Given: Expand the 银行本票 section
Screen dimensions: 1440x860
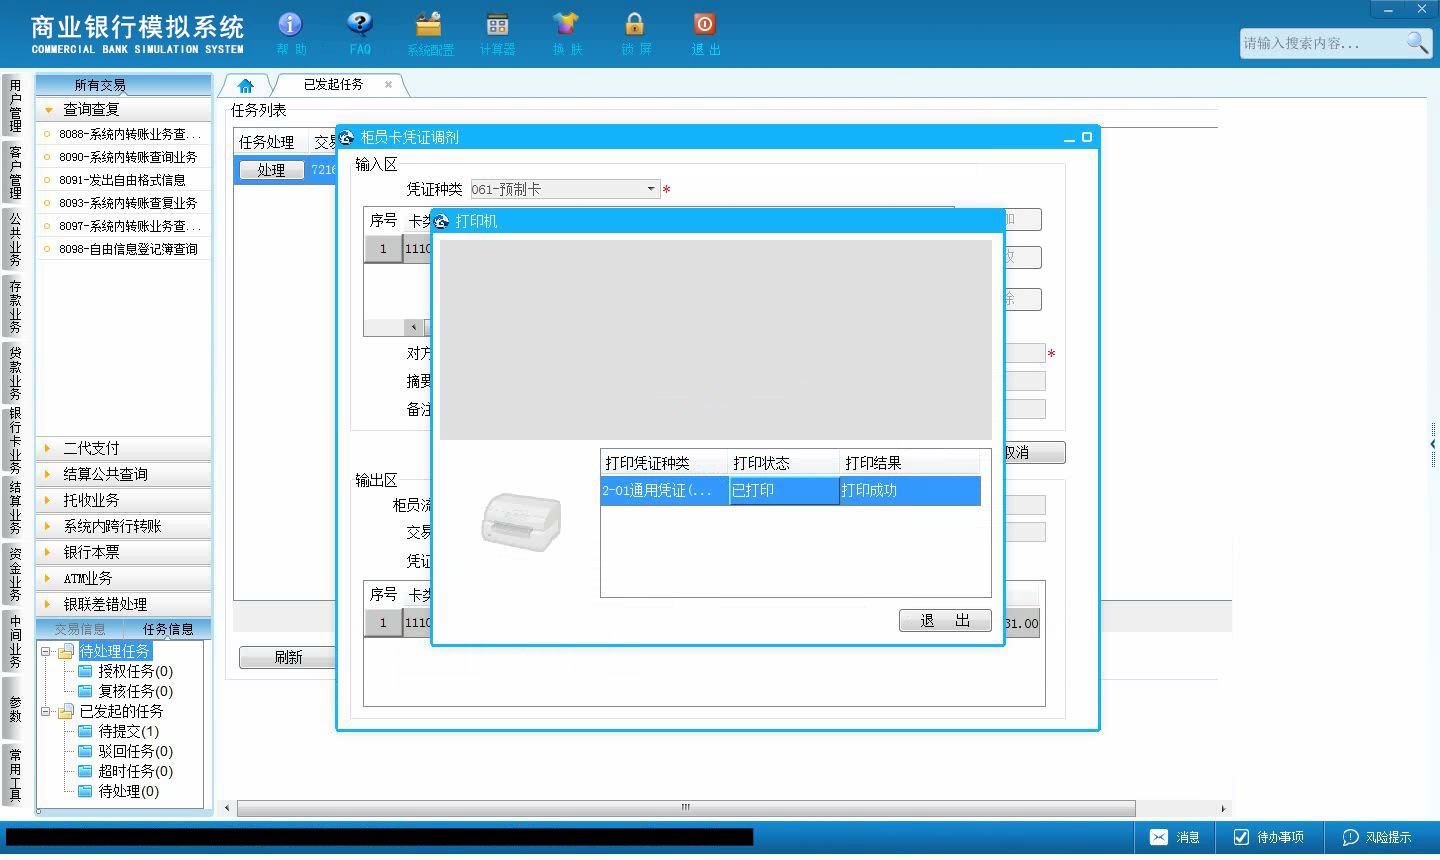Looking at the screenshot, I should (124, 552).
